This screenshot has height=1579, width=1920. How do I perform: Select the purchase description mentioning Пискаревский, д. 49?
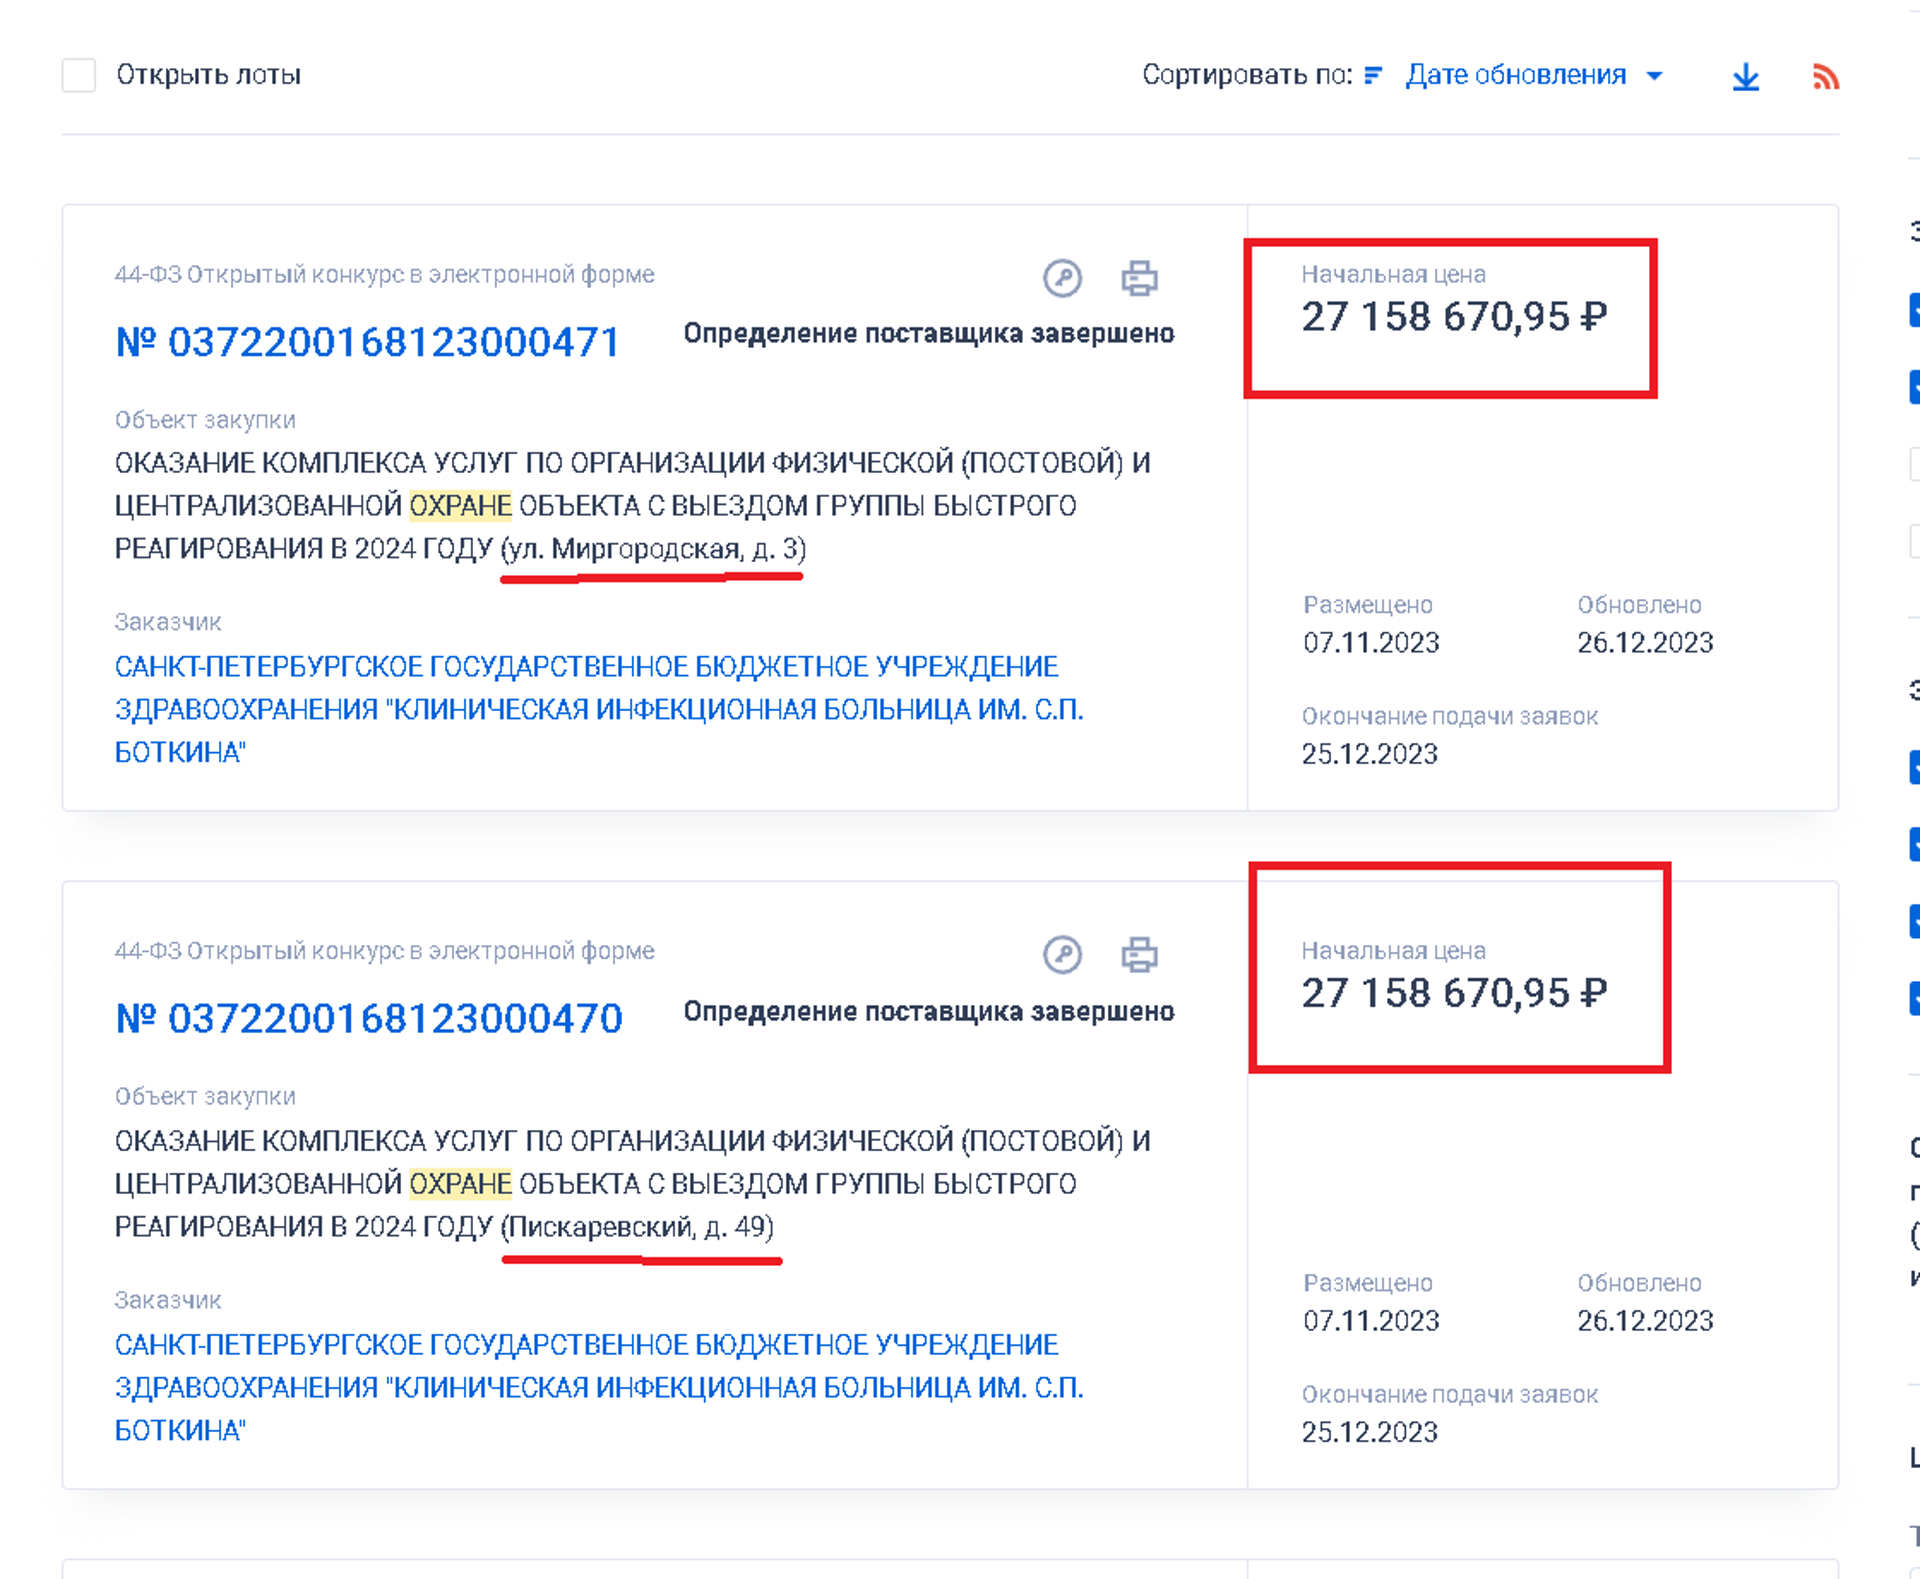[x=633, y=1183]
